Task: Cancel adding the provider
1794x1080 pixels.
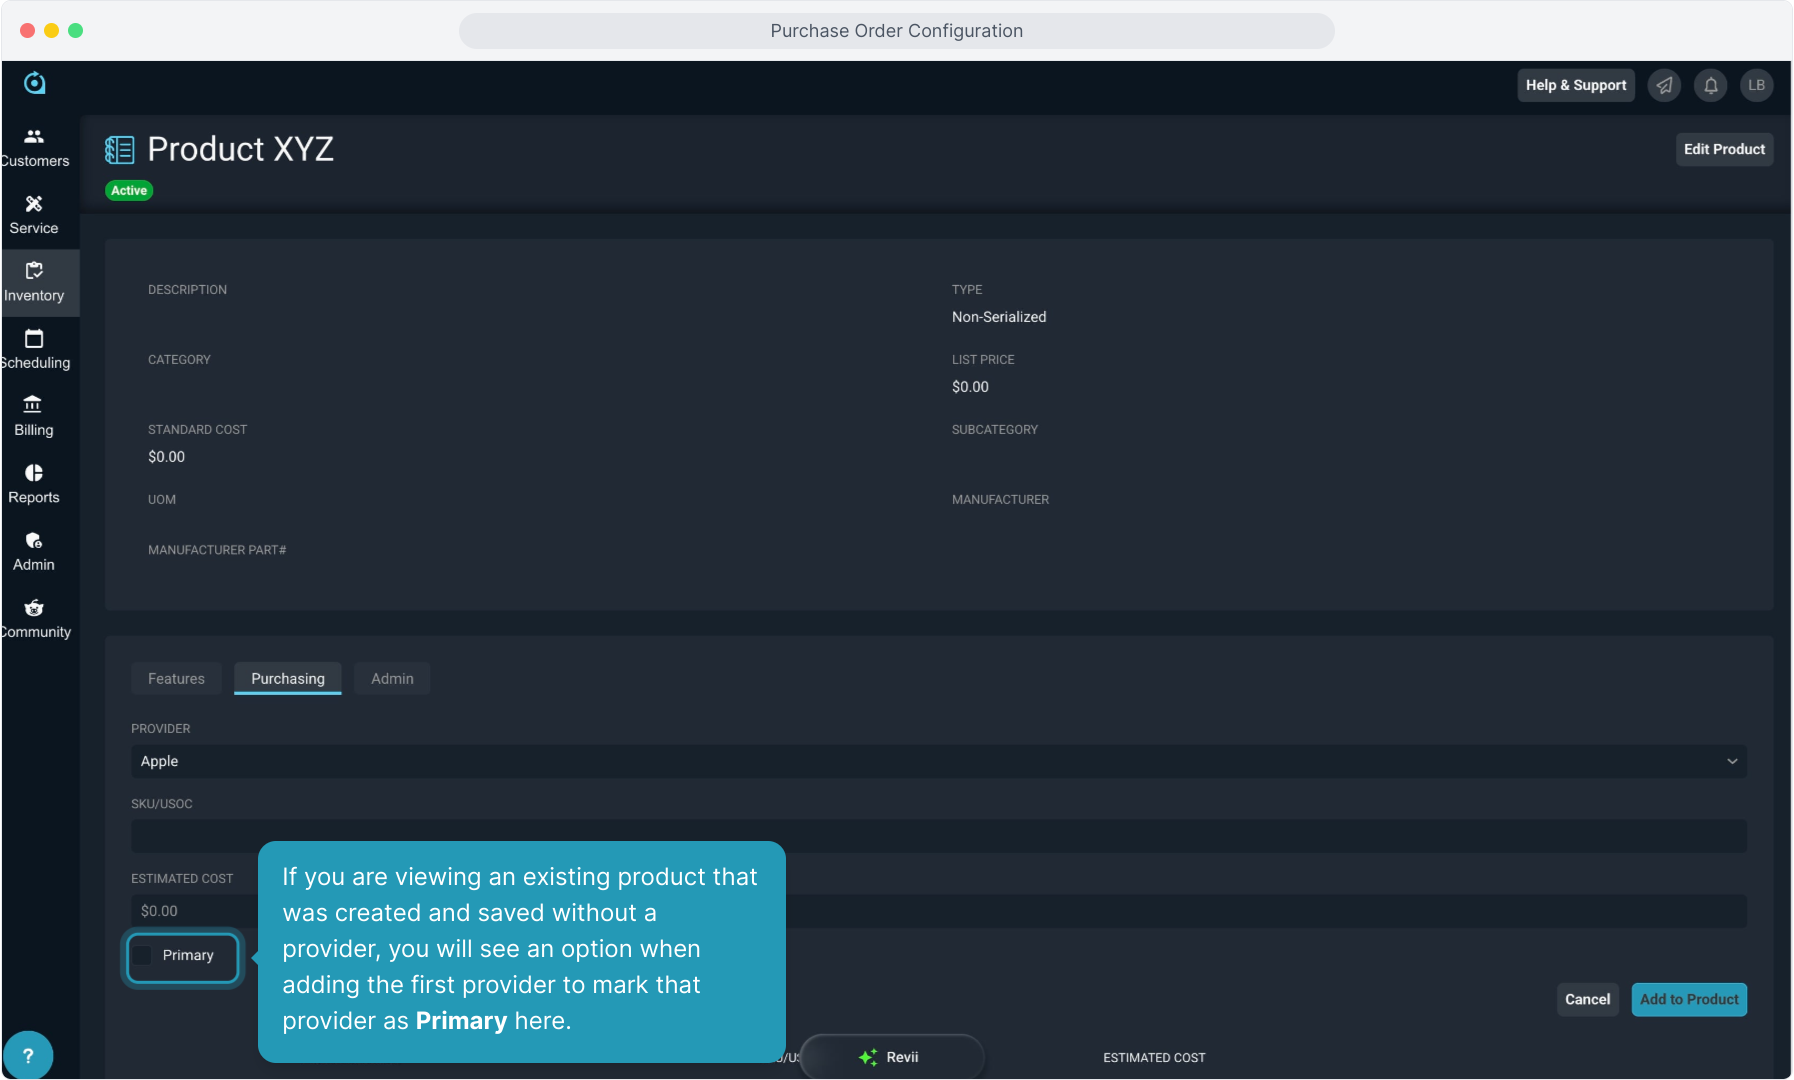Action: [x=1587, y=999]
